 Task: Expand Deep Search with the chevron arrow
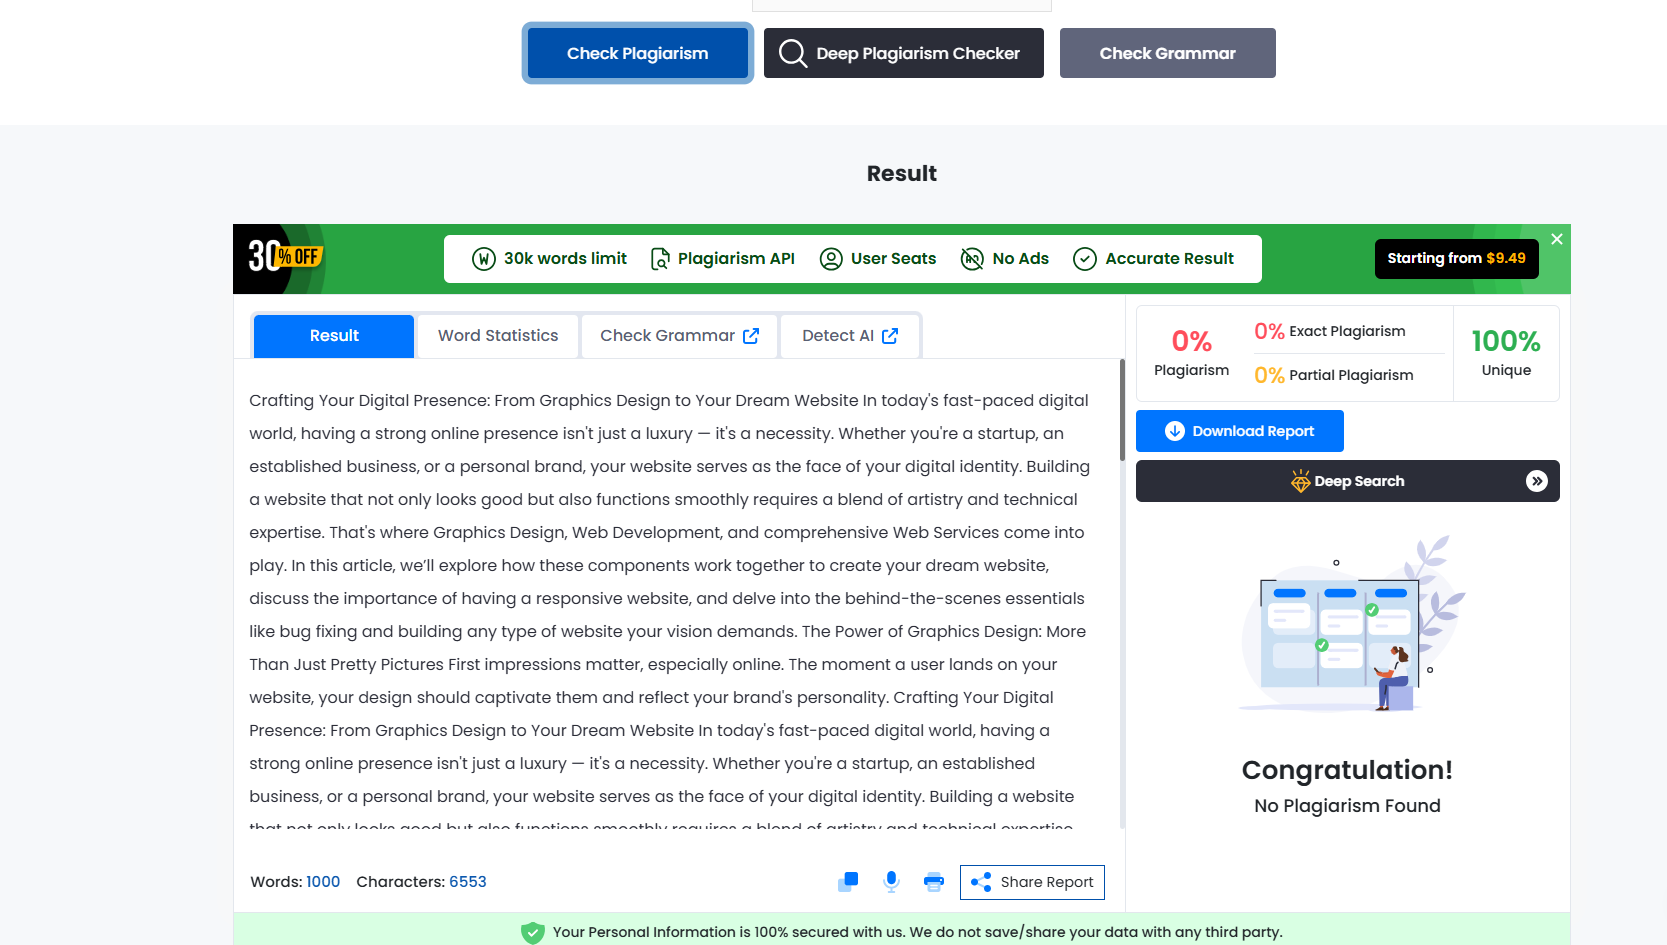pos(1537,481)
